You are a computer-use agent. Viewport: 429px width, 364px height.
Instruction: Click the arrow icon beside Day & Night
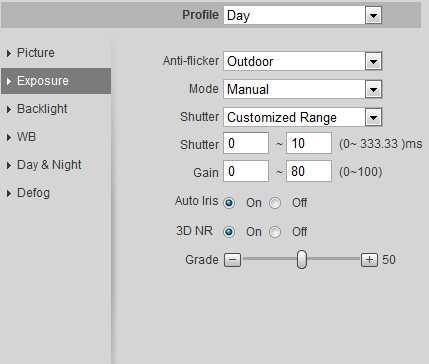coord(9,165)
